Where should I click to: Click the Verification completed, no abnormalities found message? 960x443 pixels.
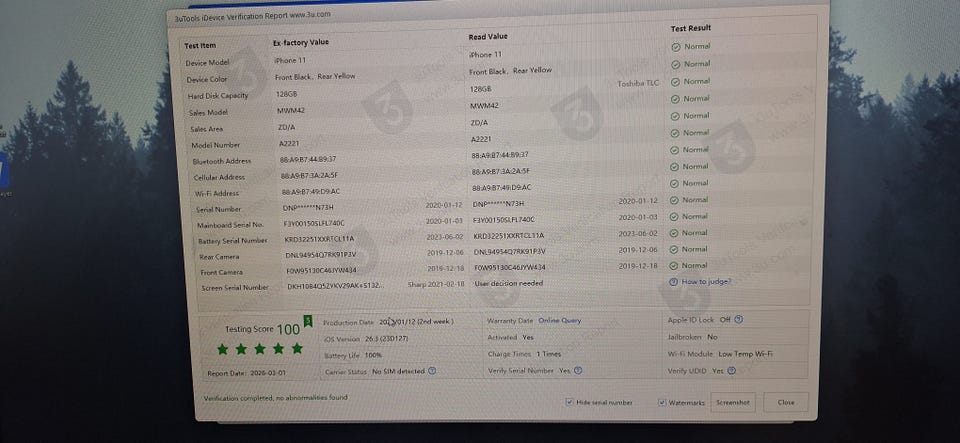pyautogui.click(x=276, y=398)
